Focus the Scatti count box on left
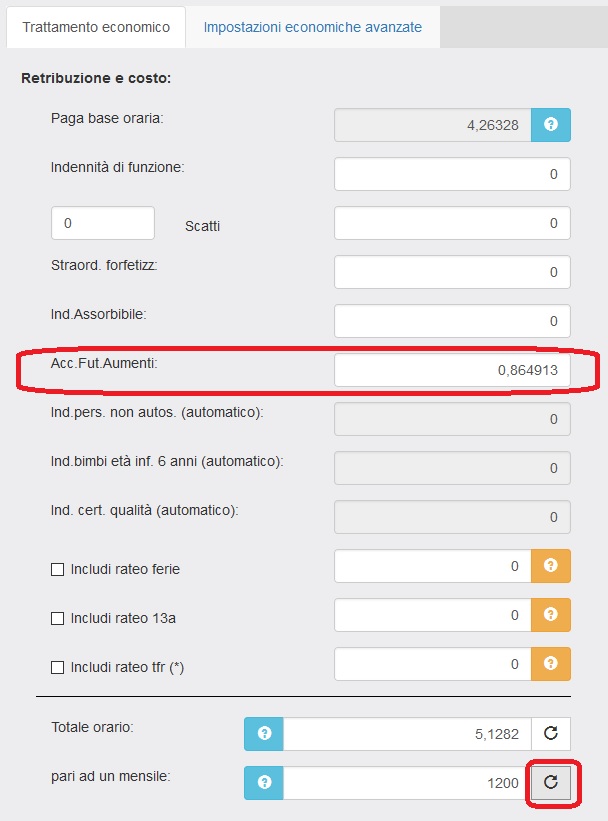 (x=102, y=223)
